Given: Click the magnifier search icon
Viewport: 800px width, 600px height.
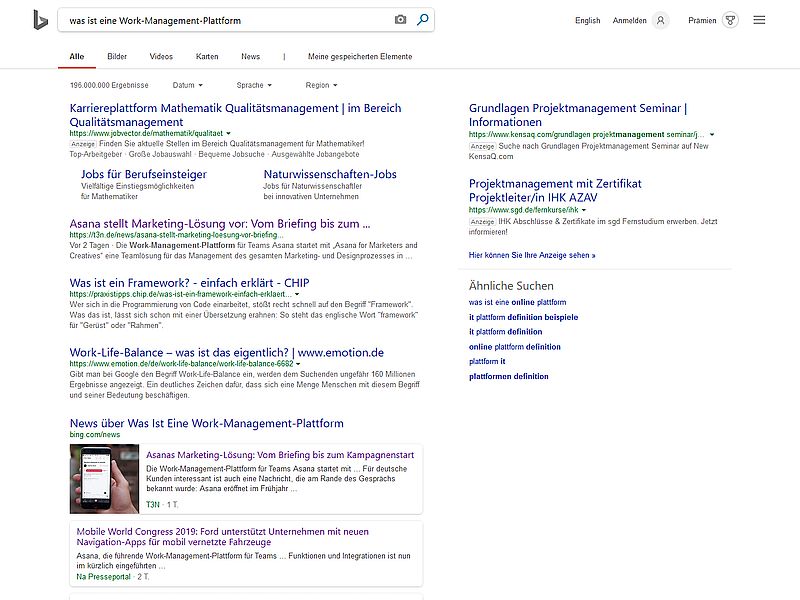Looking at the screenshot, I should 422,20.
